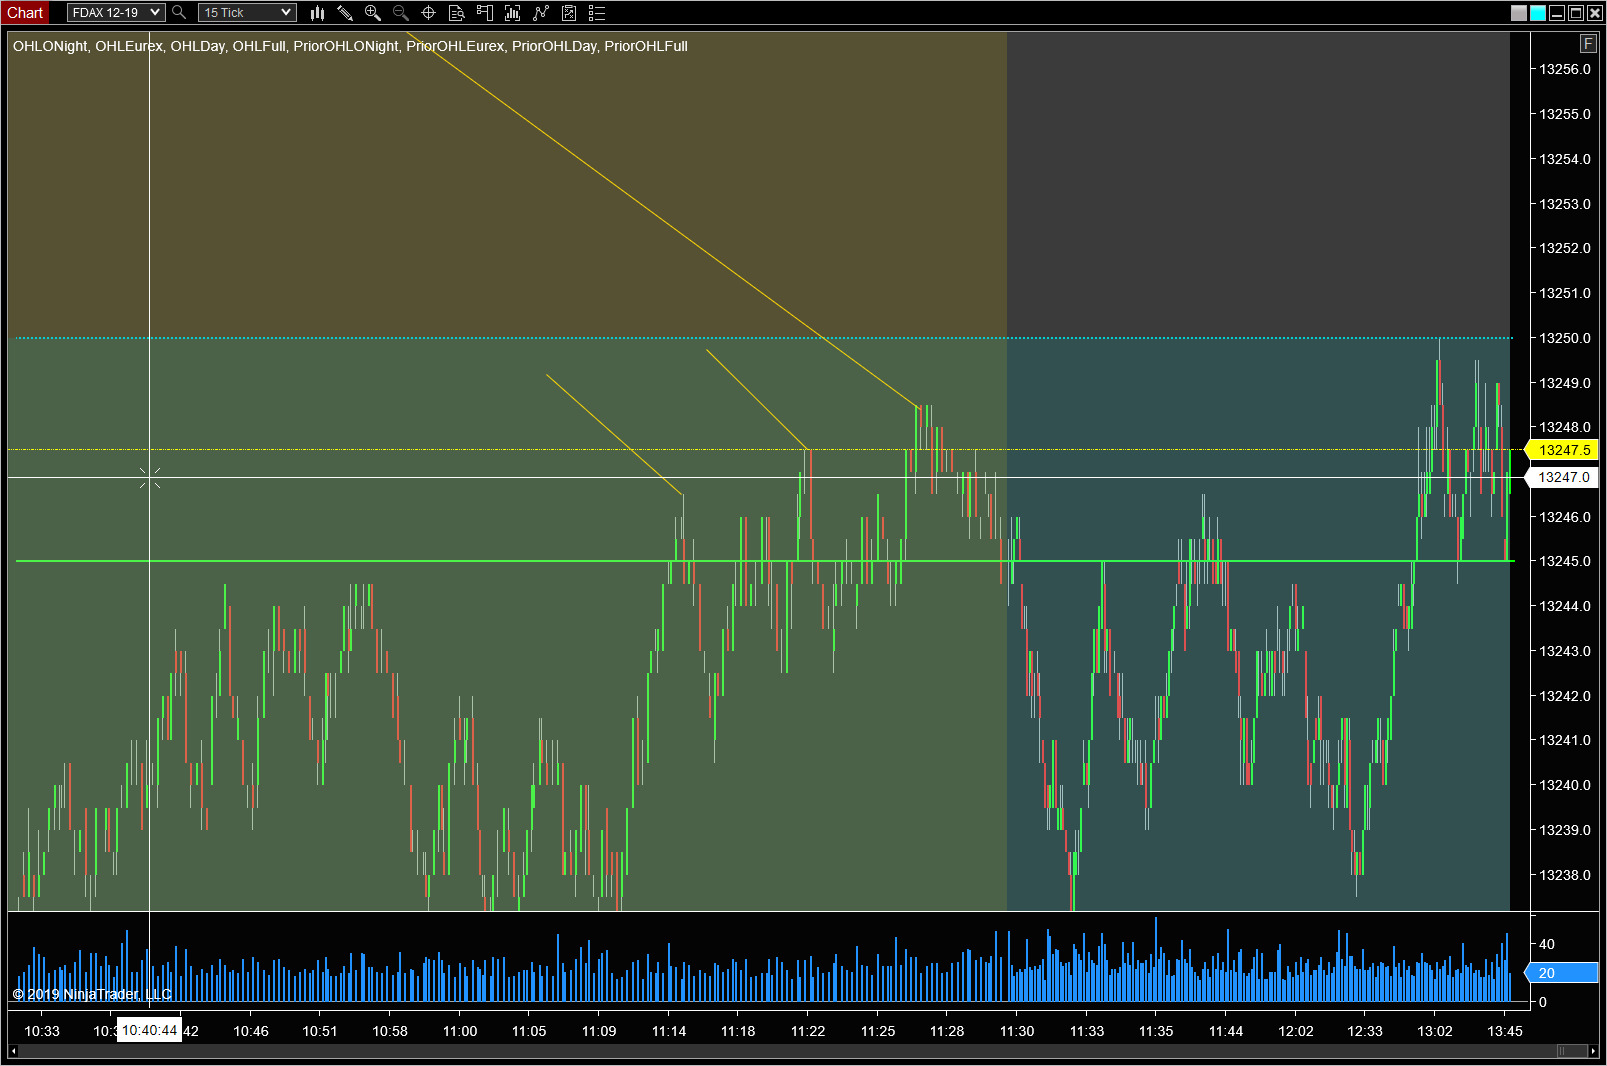The width and height of the screenshot is (1607, 1066).
Task: Click the cyan link color swatch
Action: pos(1538,13)
